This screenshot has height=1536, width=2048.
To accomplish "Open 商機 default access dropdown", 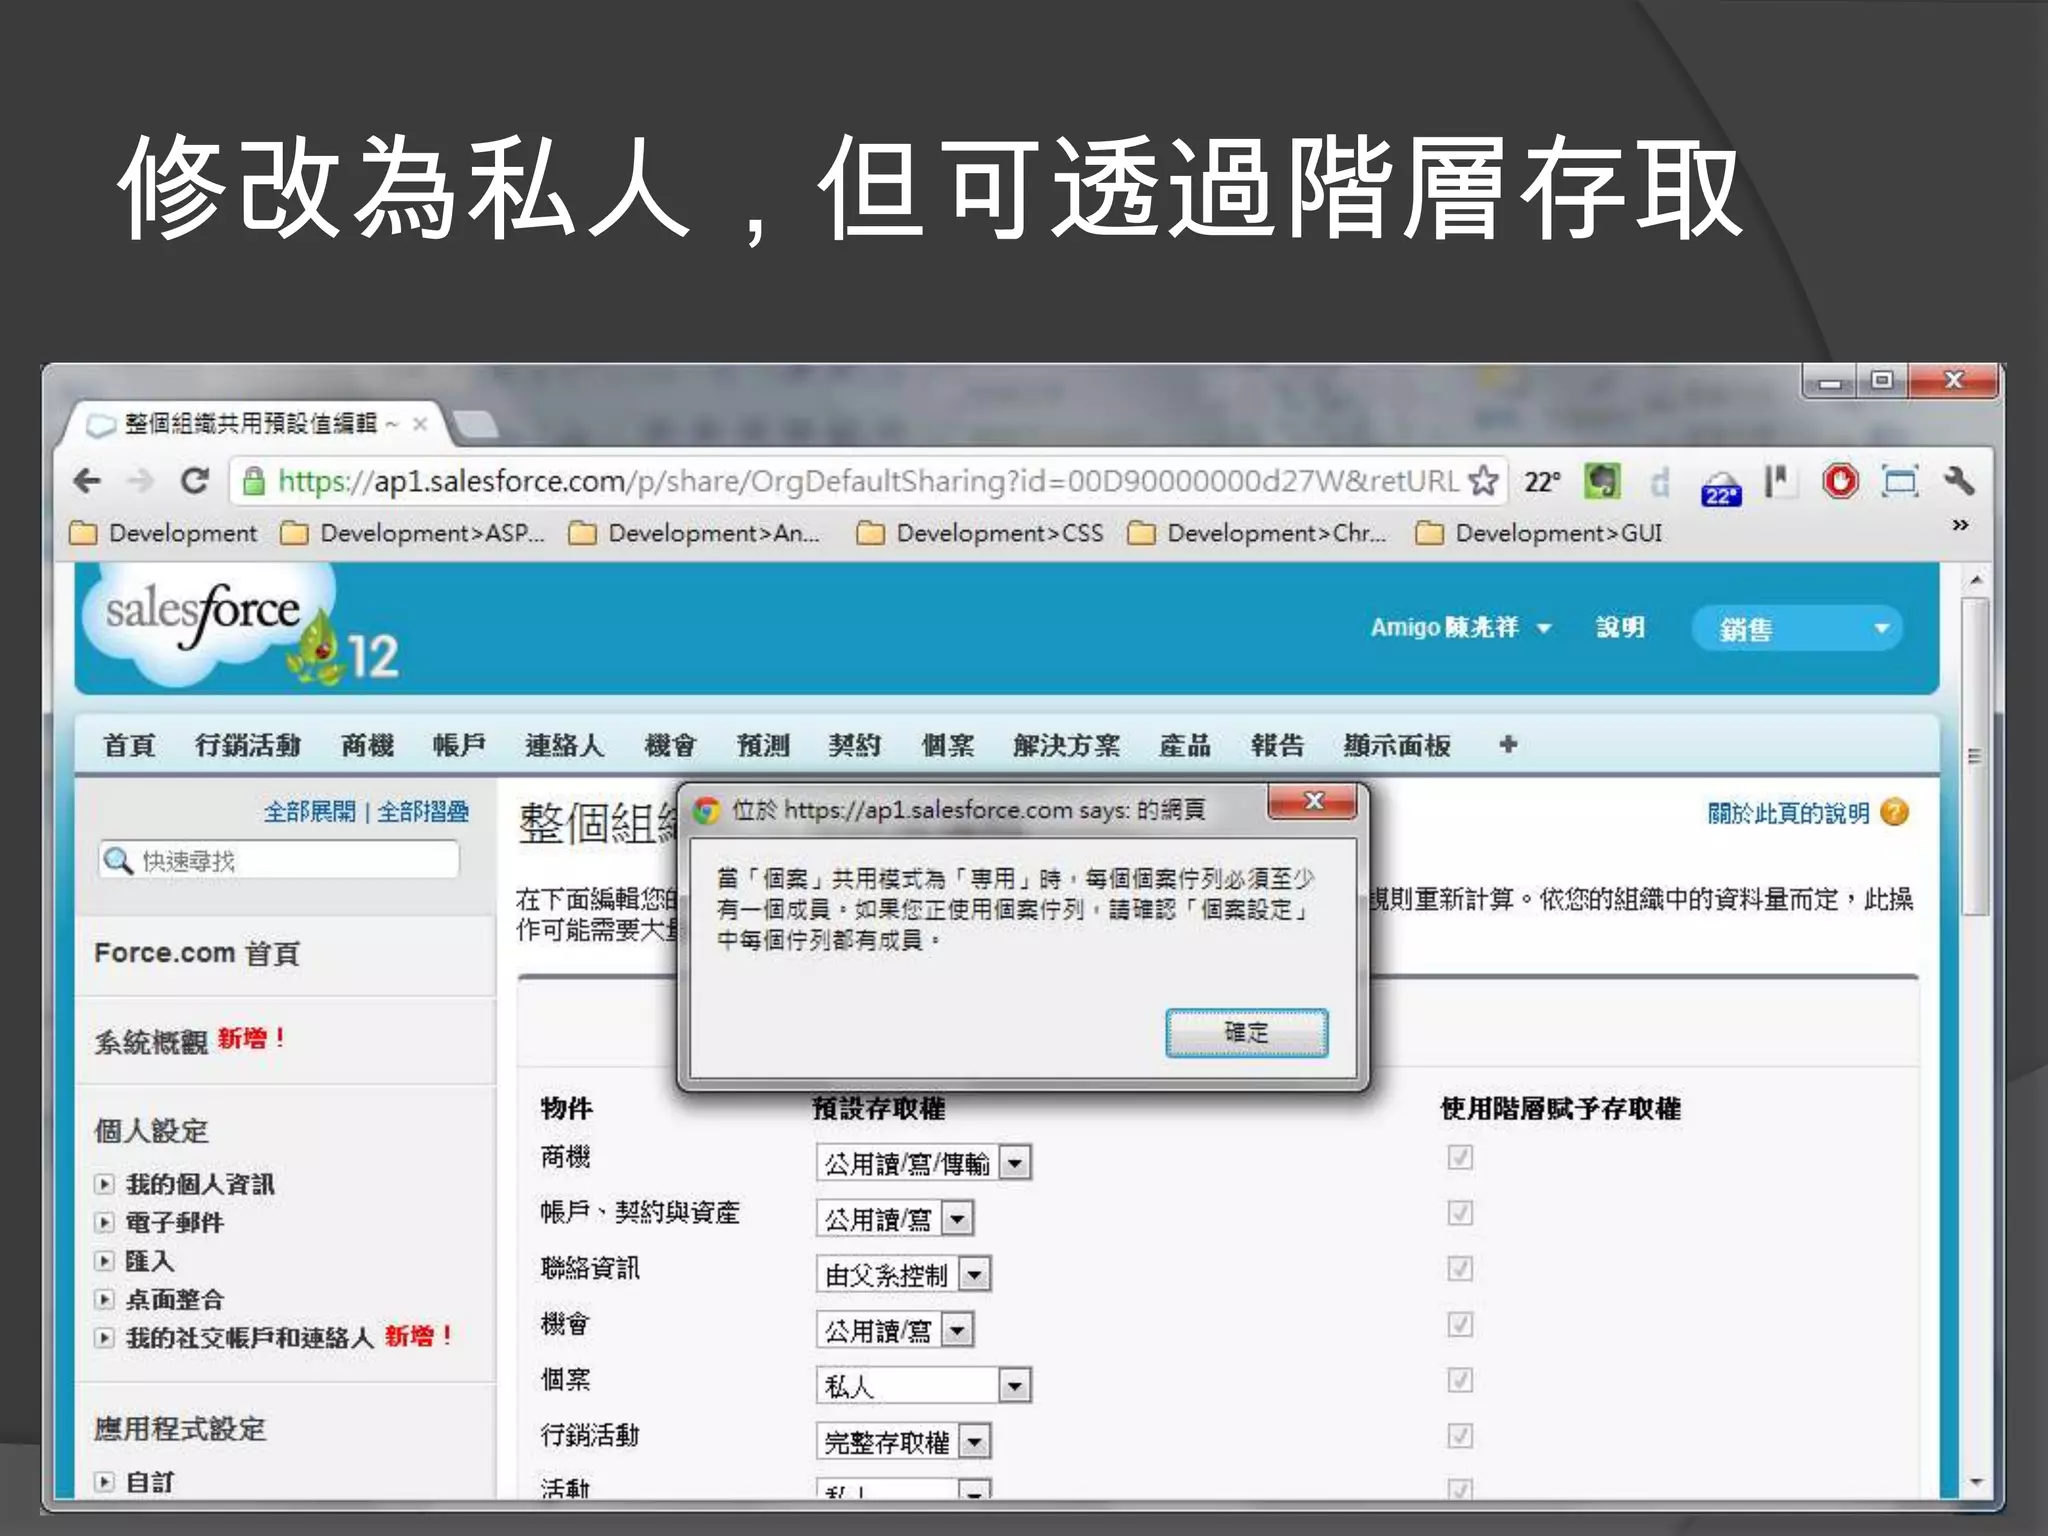I will pos(924,1163).
